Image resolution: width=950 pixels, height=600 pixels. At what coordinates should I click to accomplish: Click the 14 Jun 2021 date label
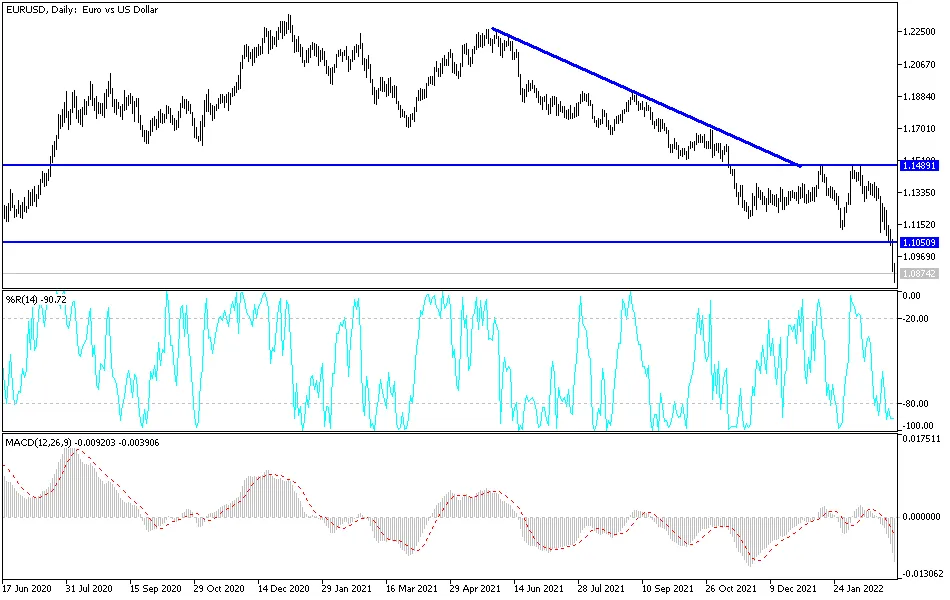click(x=539, y=588)
